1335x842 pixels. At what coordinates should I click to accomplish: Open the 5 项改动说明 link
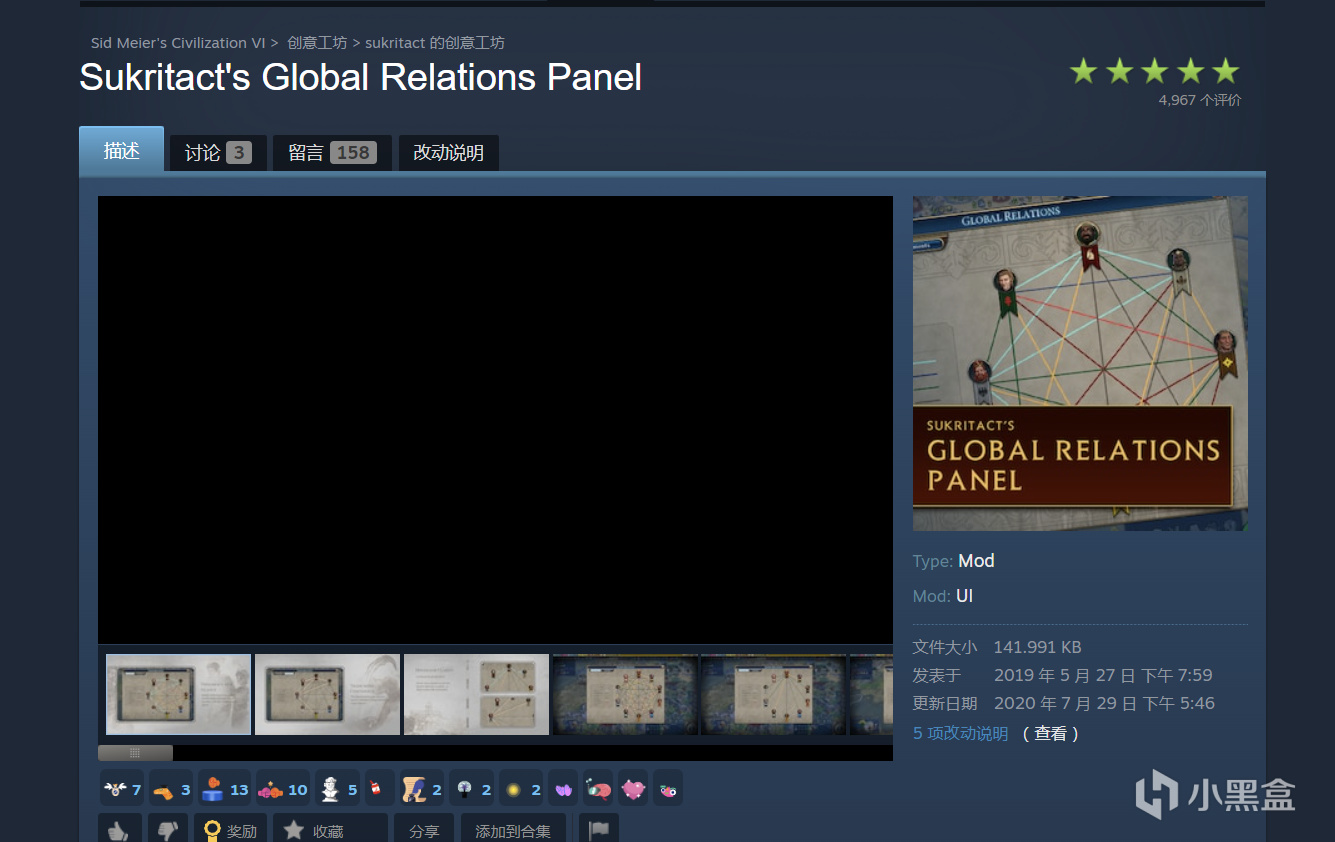tap(960, 734)
